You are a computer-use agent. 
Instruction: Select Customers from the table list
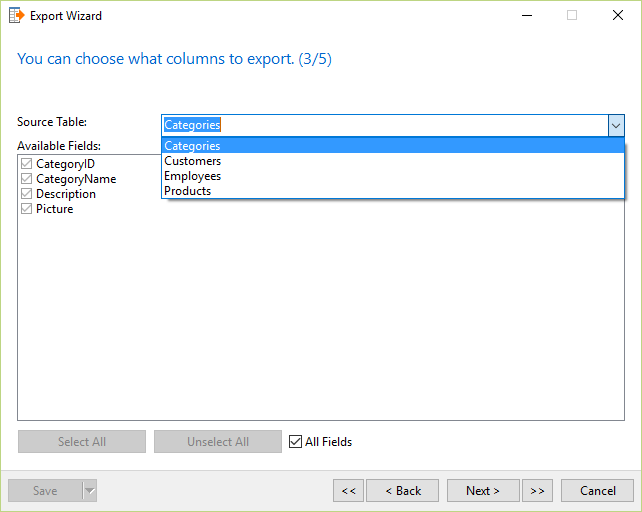click(x=393, y=161)
